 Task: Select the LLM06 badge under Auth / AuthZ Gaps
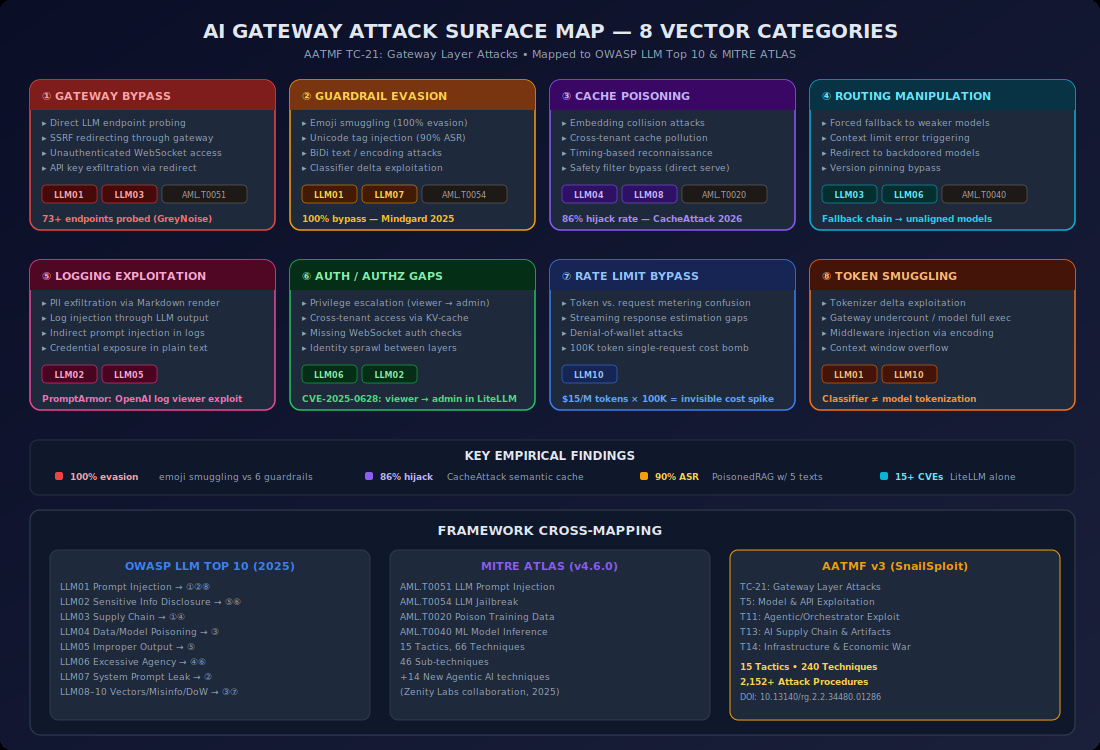pyautogui.click(x=328, y=374)
